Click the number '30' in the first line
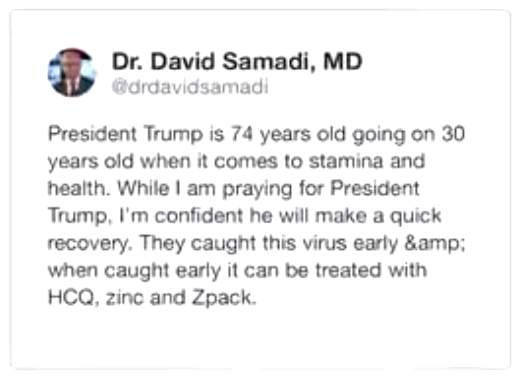521x386 pixels. [x=453, y=134]
